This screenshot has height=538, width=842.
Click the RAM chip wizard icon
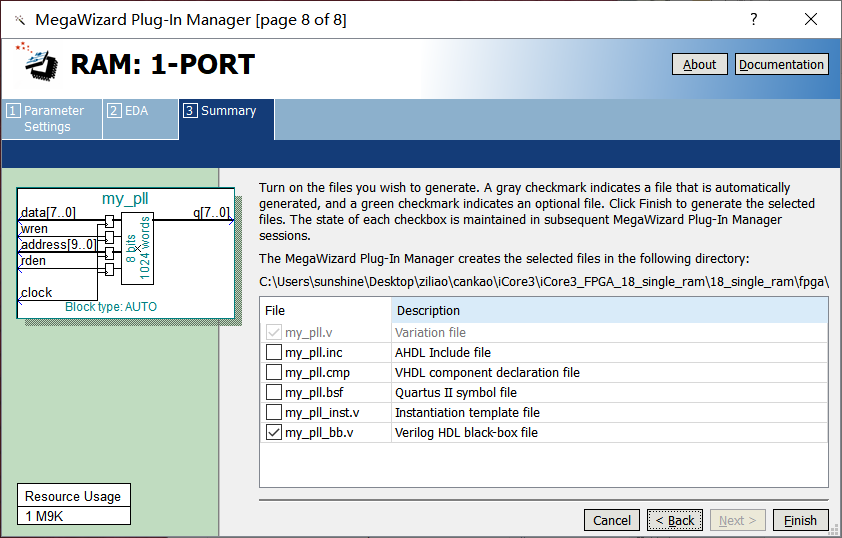(38, 62)
